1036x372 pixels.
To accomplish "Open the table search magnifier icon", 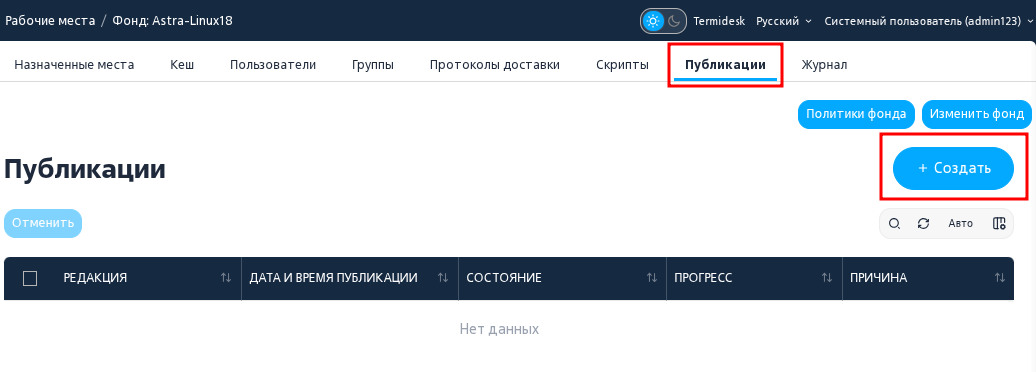I will click(894, 223).
